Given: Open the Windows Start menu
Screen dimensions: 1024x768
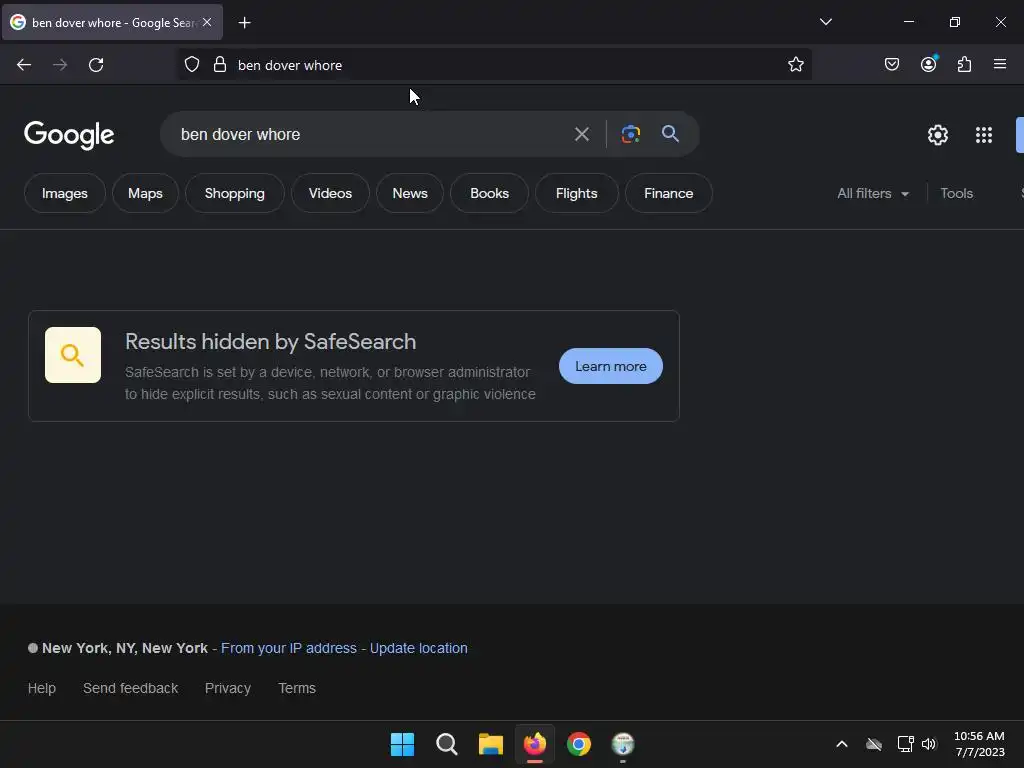Looking at the screenshot, I should (x=402, y=744).
